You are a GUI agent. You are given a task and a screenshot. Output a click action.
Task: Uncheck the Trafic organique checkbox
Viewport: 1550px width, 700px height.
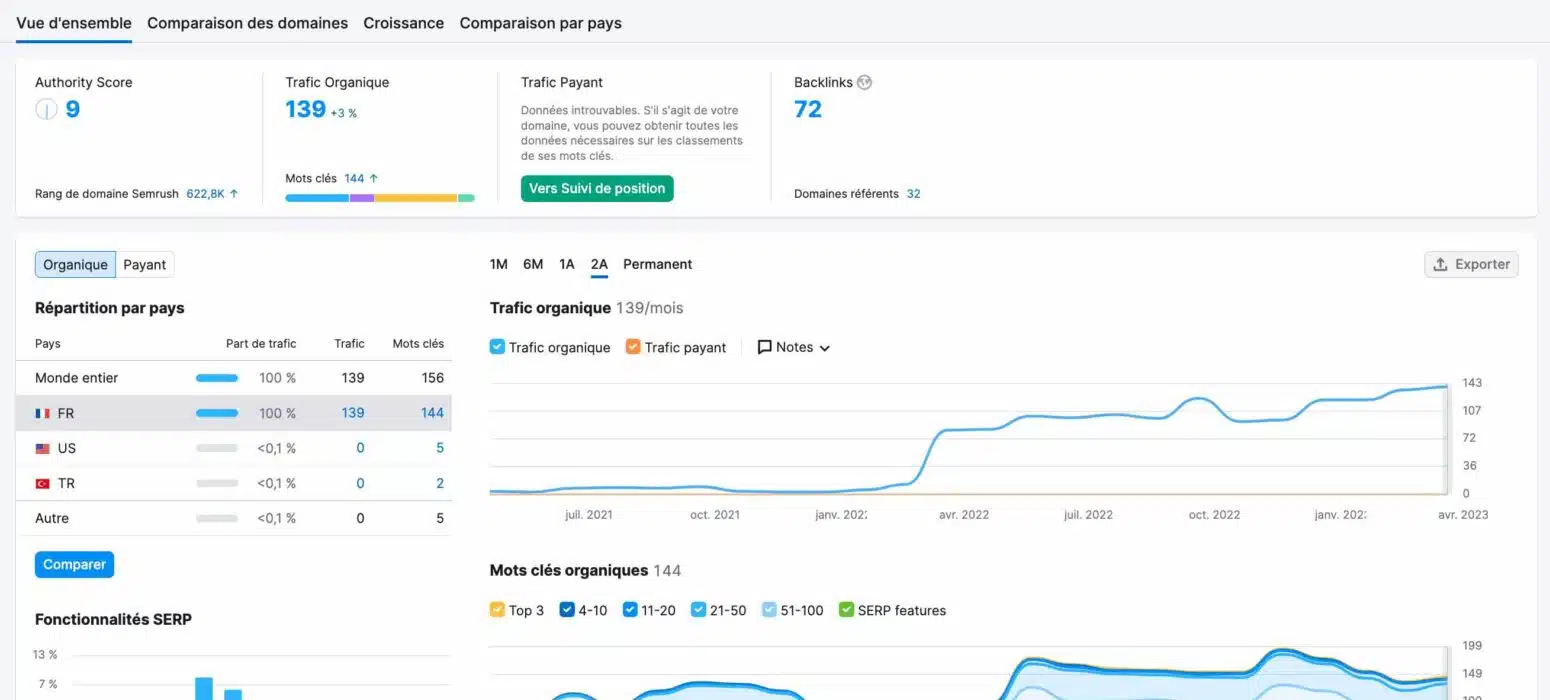497,347
